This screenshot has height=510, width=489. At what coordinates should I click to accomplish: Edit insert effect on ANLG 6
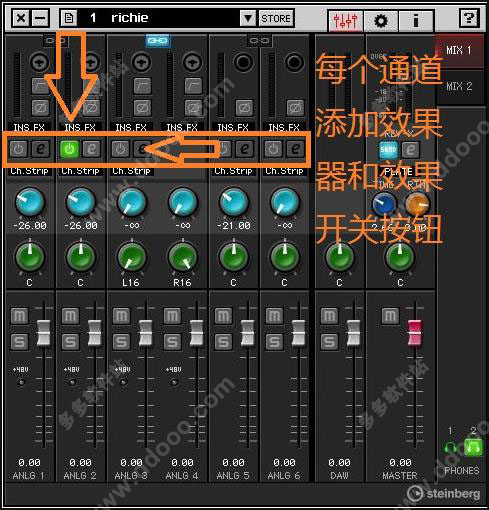click(295, 149)
